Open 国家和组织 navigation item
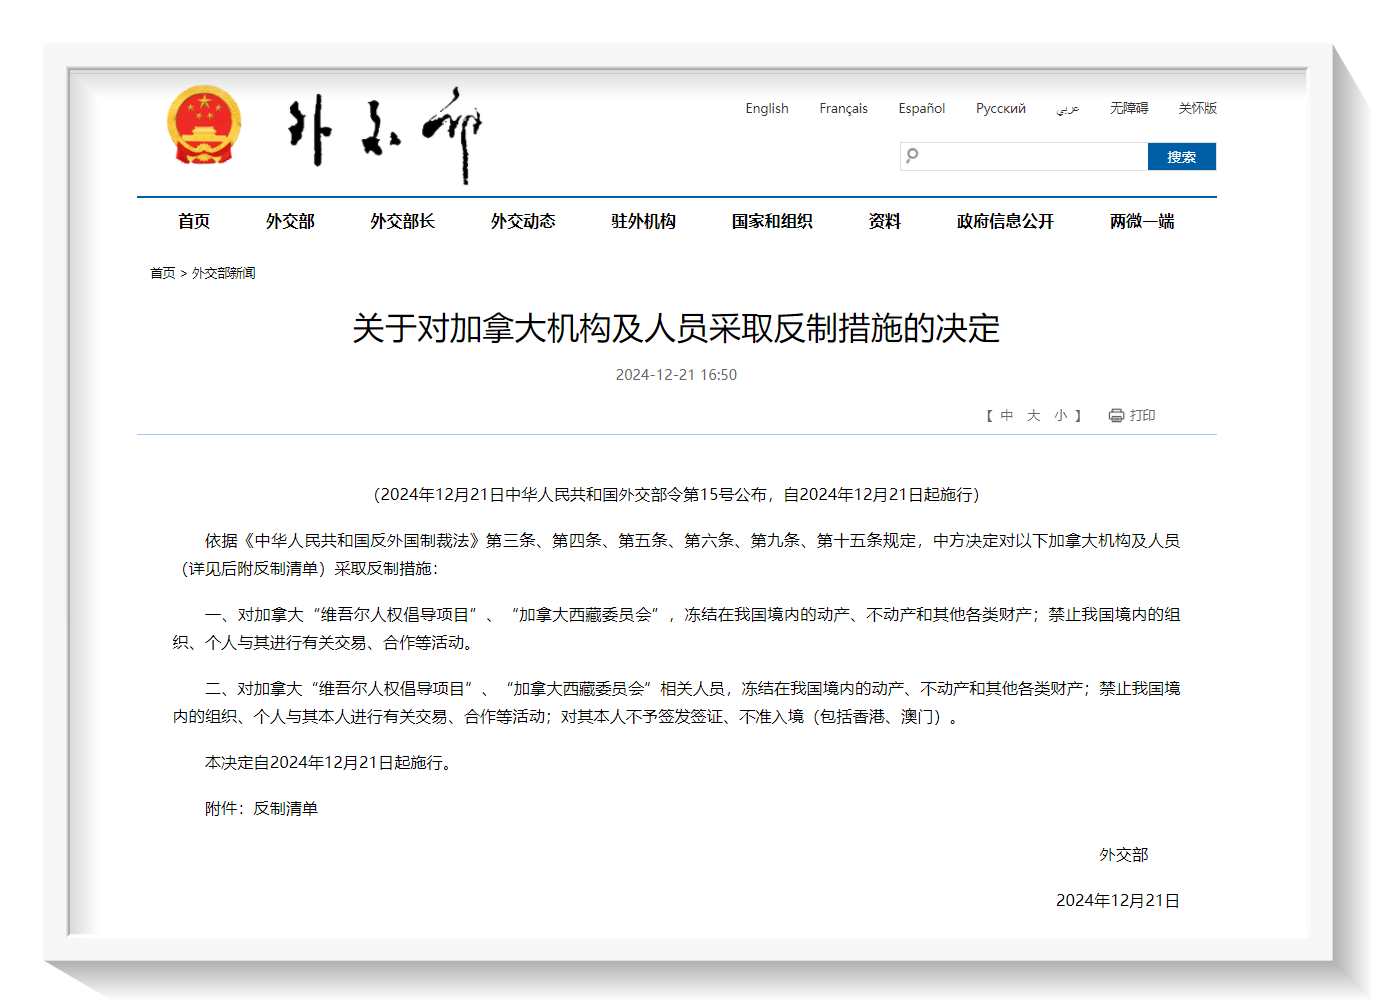The image size is (1376, 1004). 771,222
